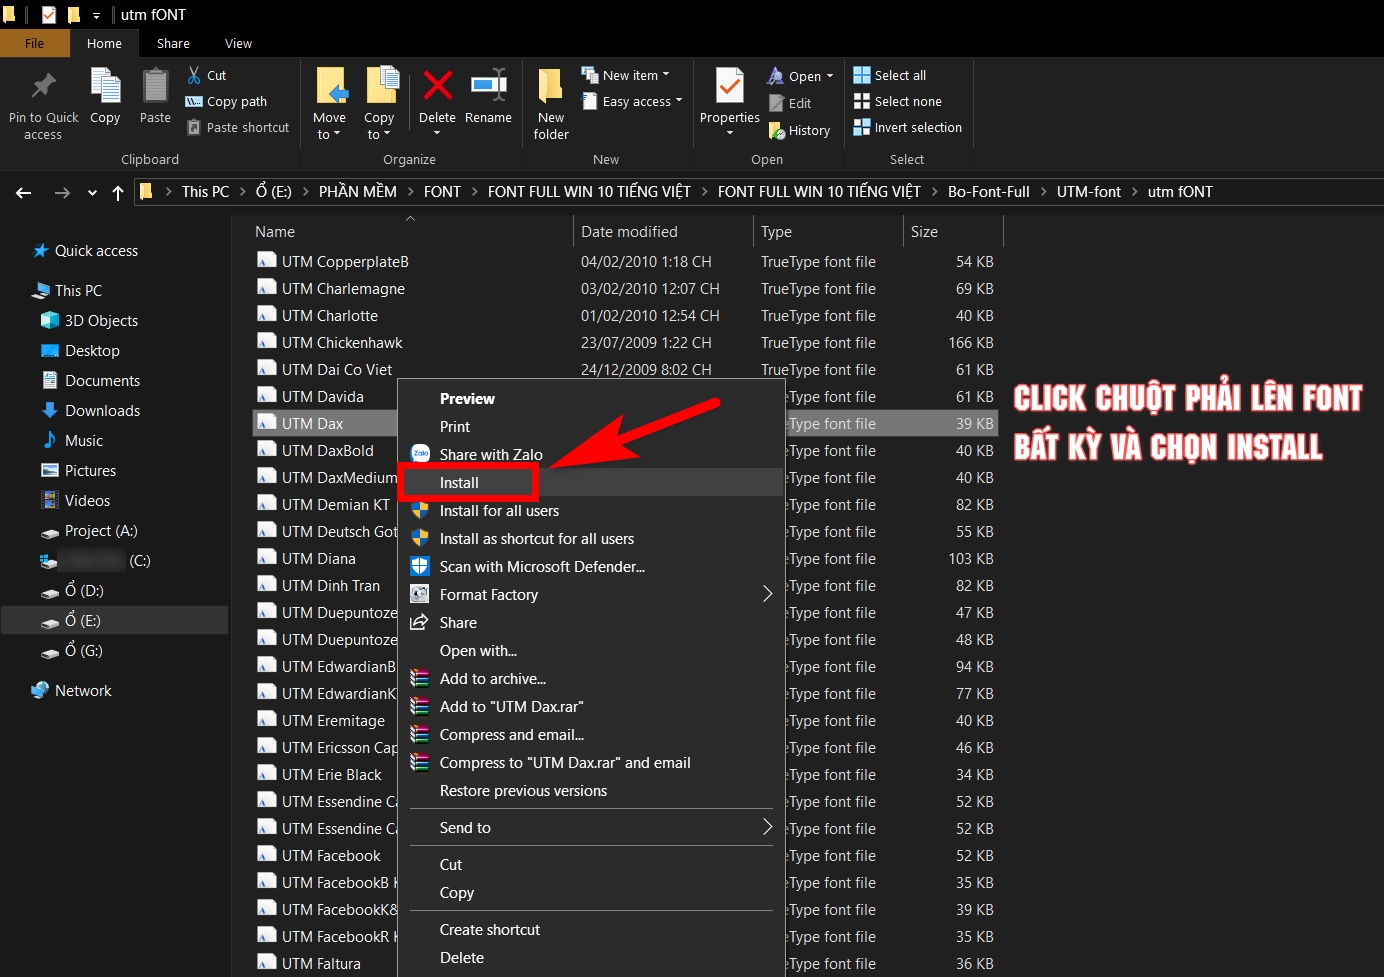
Task: Open recent locations dropdown arrow
Action: click(x=92, y=193)
